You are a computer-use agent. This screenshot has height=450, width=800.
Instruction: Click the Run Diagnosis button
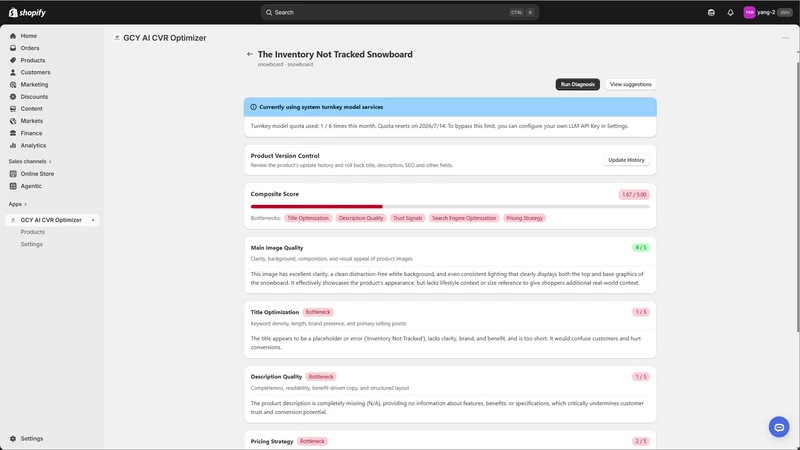click(578, 84)
